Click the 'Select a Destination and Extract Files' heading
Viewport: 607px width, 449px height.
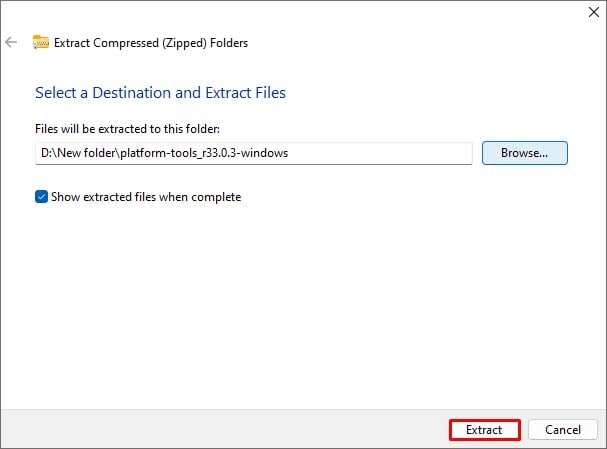(x=160, y=93)
